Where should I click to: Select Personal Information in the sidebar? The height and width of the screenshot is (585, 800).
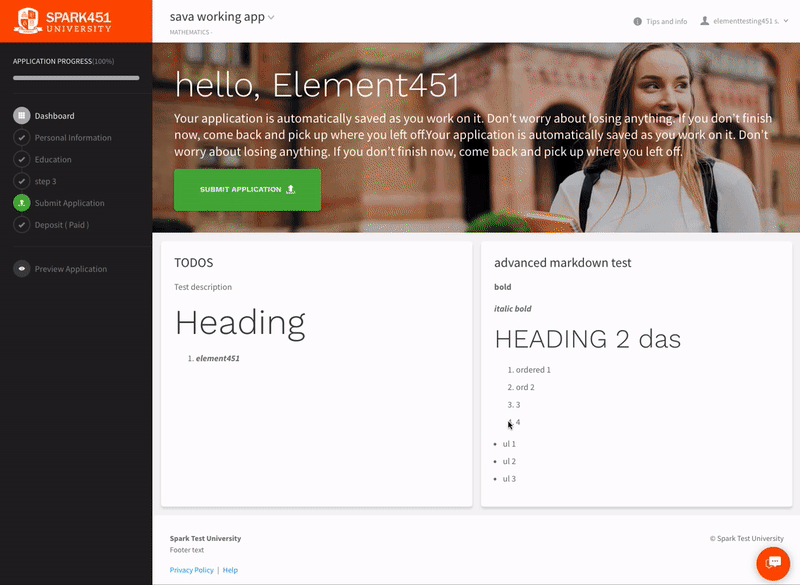pos(74,137)
